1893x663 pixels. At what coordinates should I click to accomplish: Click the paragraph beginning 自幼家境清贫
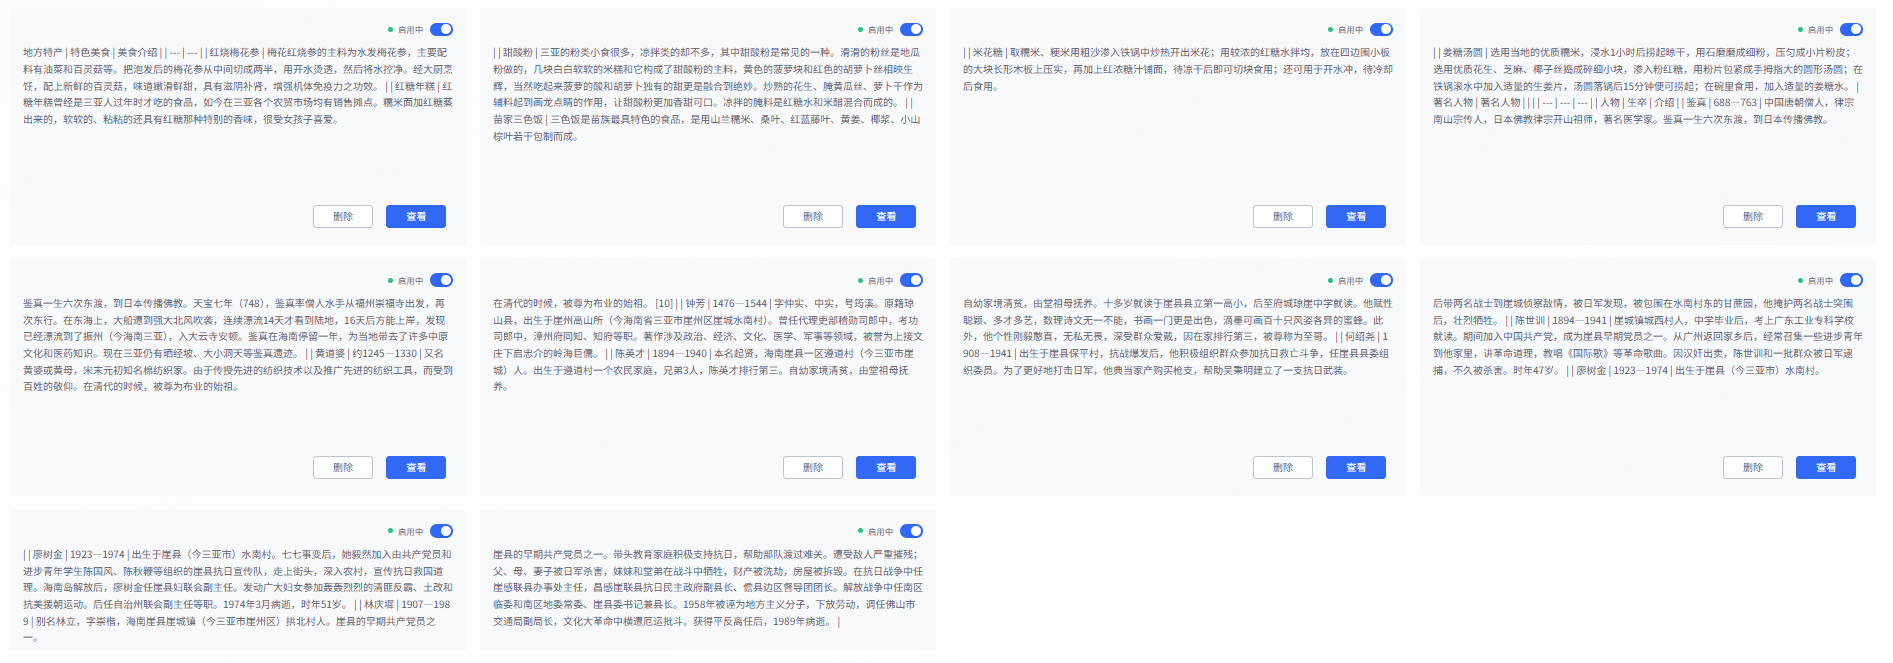tap(1178, 337)
